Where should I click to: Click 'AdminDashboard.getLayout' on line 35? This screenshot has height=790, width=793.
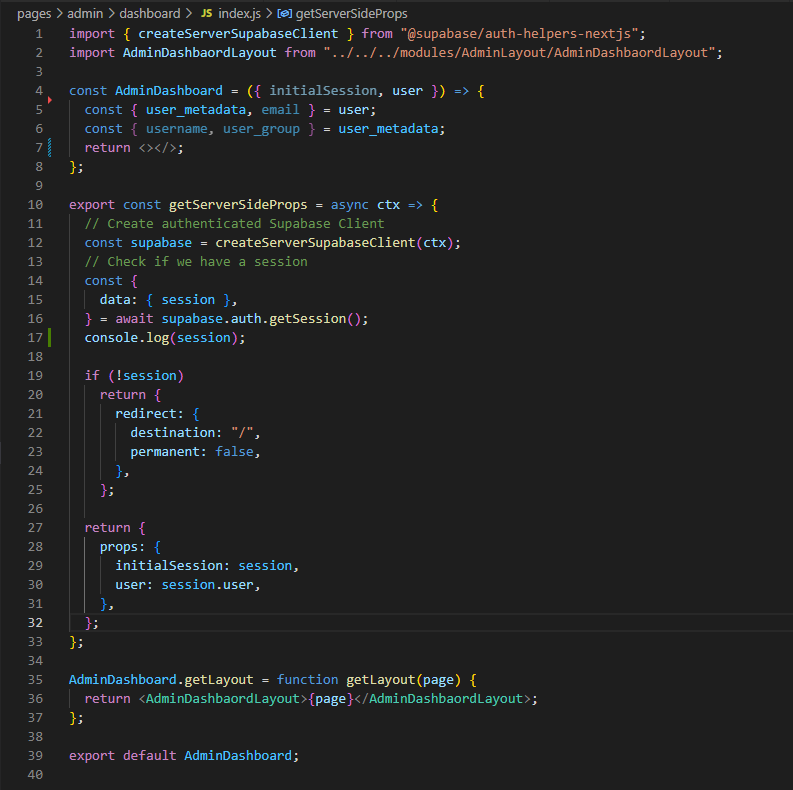point(161,680)
